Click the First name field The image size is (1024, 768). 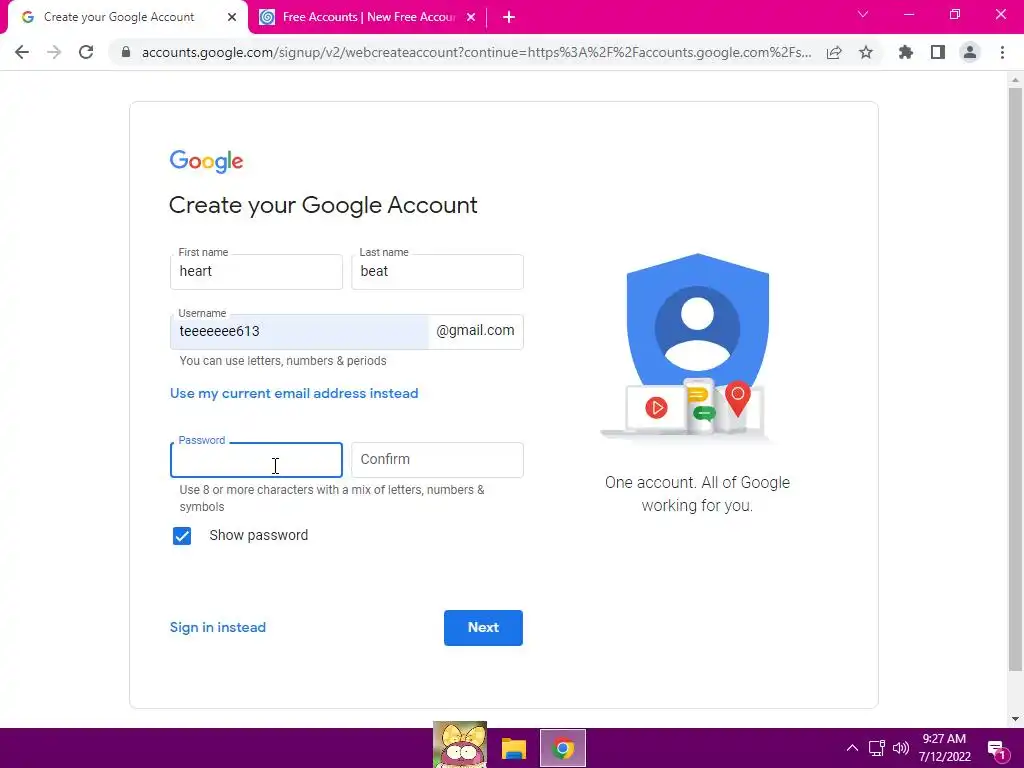[x=256, y=272]
